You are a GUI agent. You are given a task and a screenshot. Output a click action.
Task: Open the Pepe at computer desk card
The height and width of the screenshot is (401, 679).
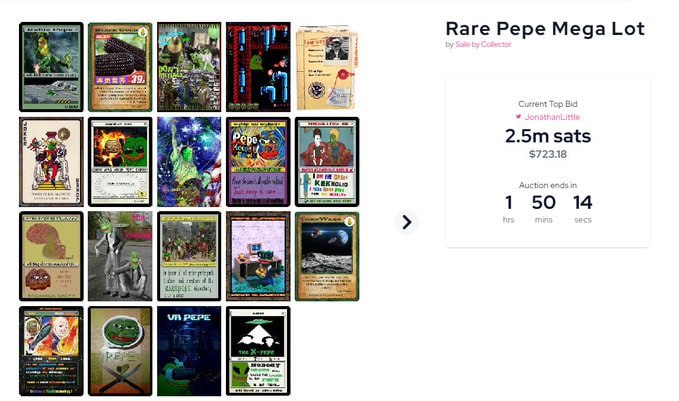(258, 256)
